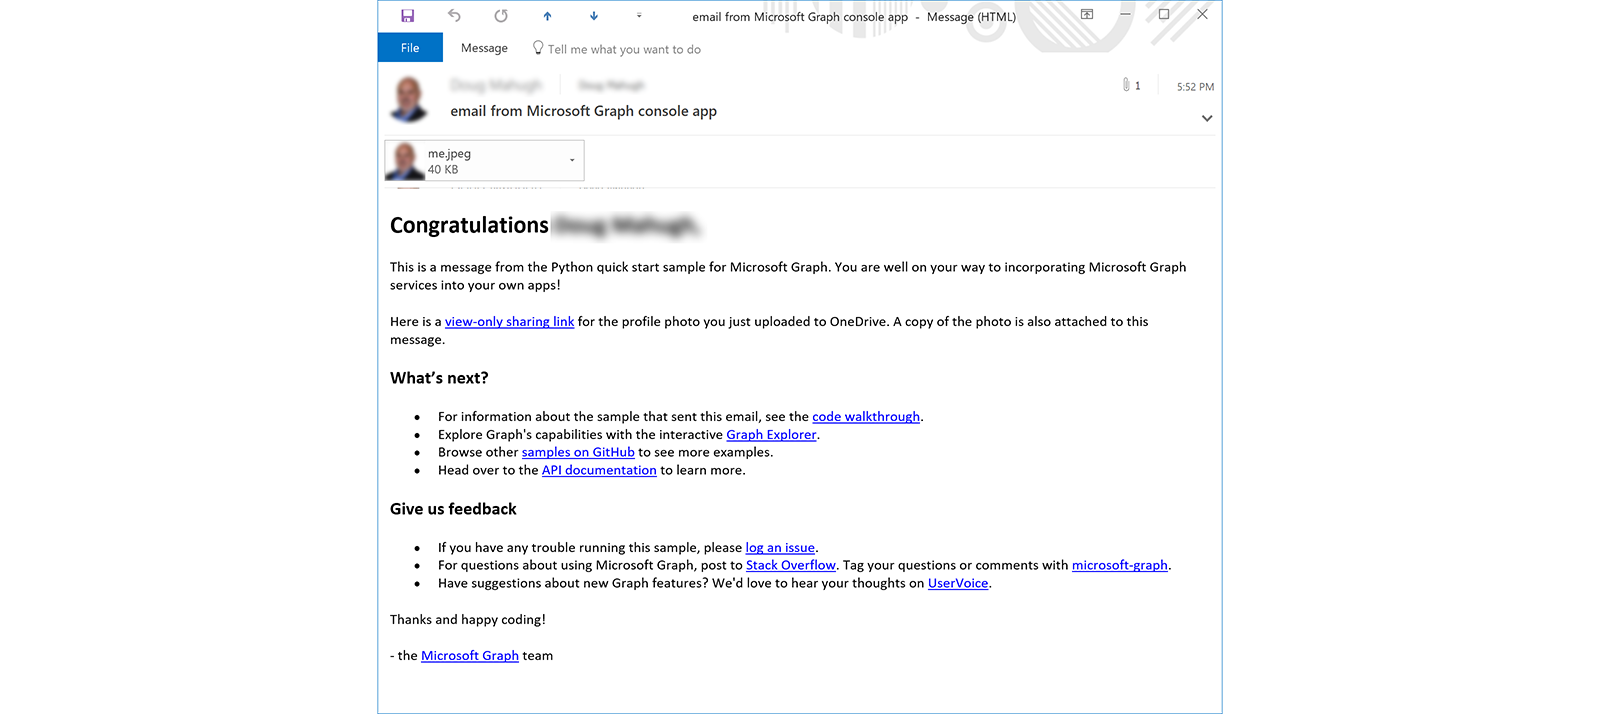The image size is (1600, 714).
Task: Switch to the Message ribbon tab
Action: (484, 48)
